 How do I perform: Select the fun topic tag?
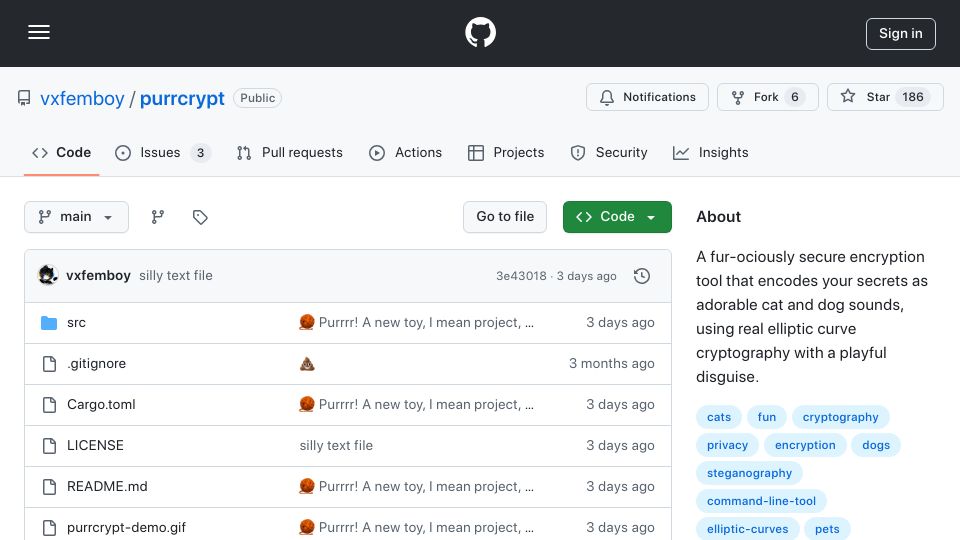(767, 417)
